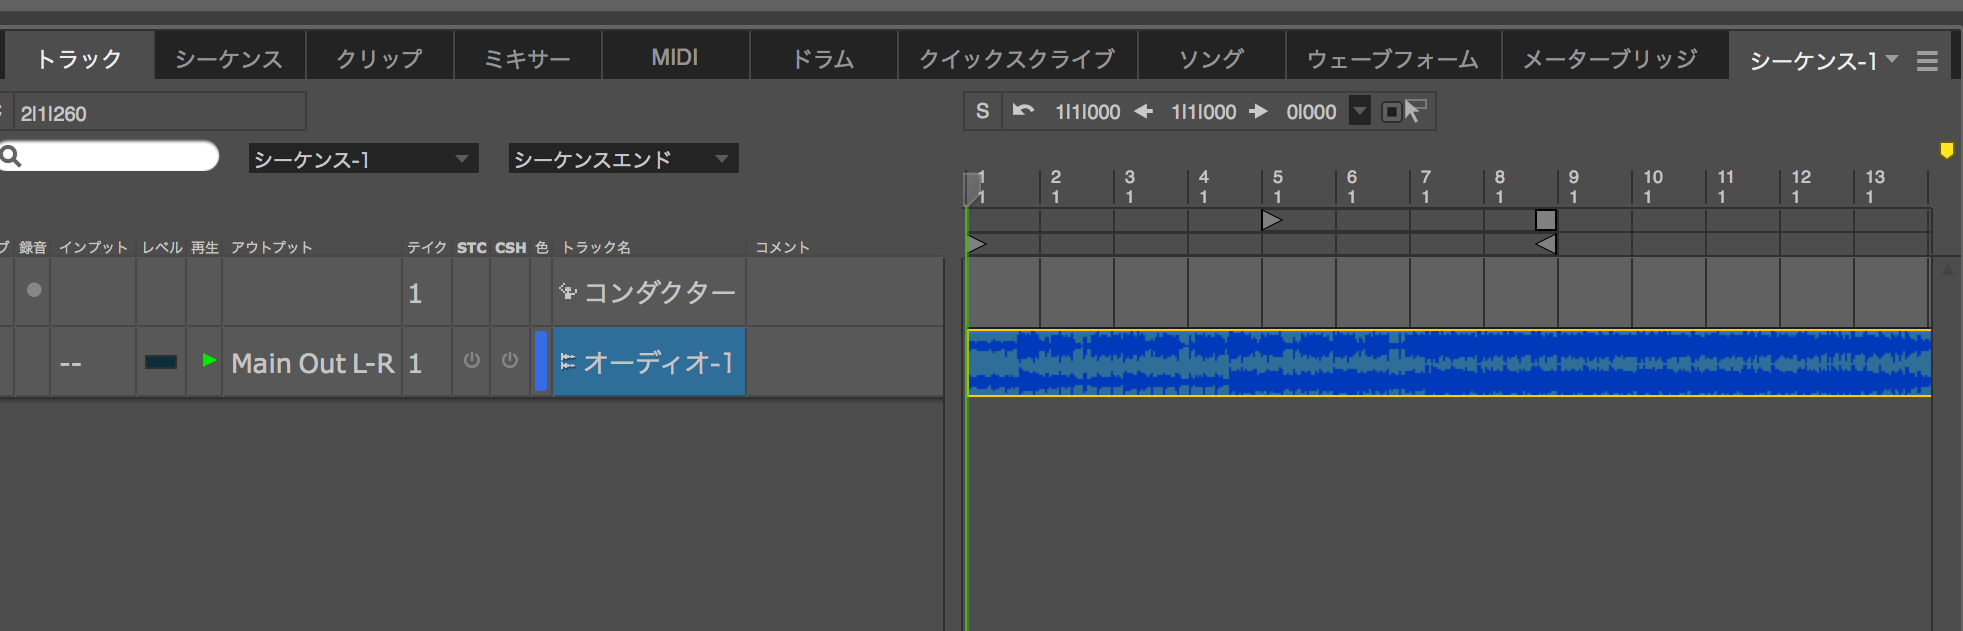Switch to the ウェーブフォーム tab

[x=1392, y=59]
